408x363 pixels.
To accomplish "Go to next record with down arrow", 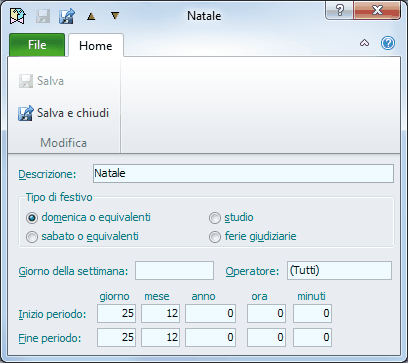I will point(115,16).
